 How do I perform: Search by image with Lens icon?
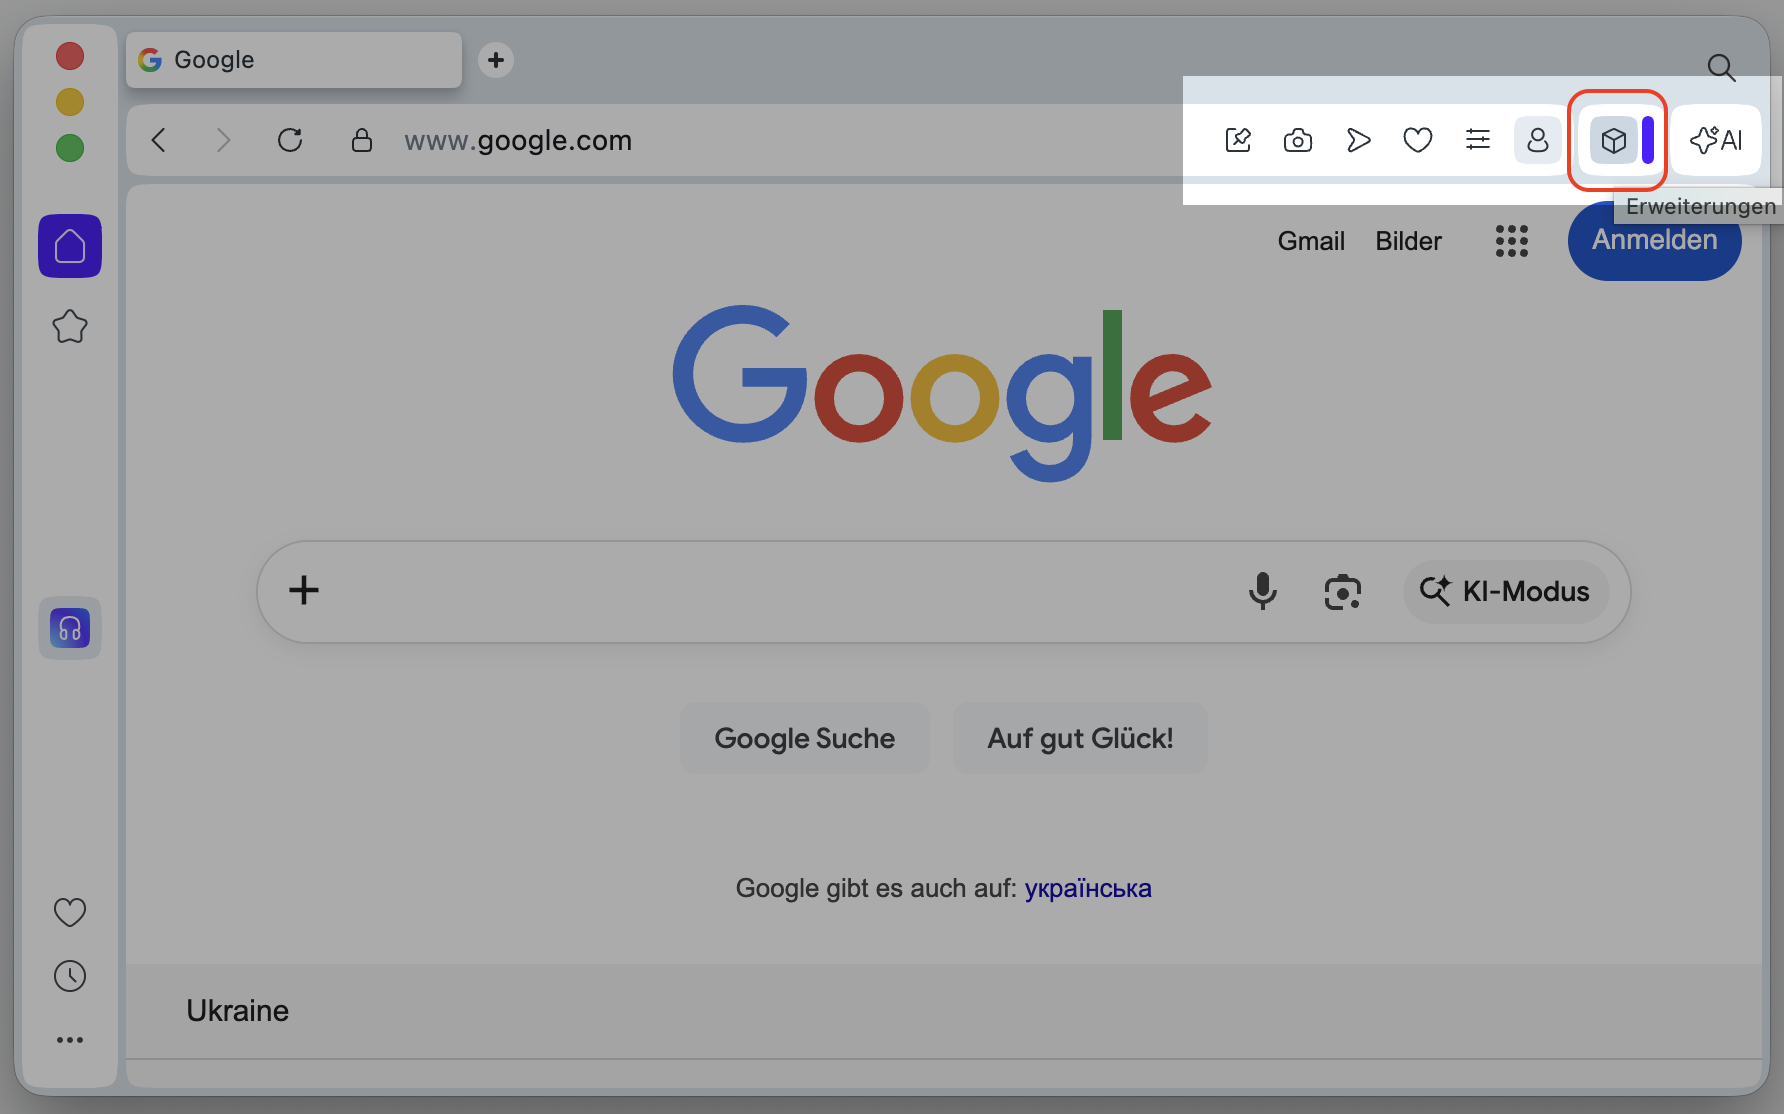[1343, 592]
